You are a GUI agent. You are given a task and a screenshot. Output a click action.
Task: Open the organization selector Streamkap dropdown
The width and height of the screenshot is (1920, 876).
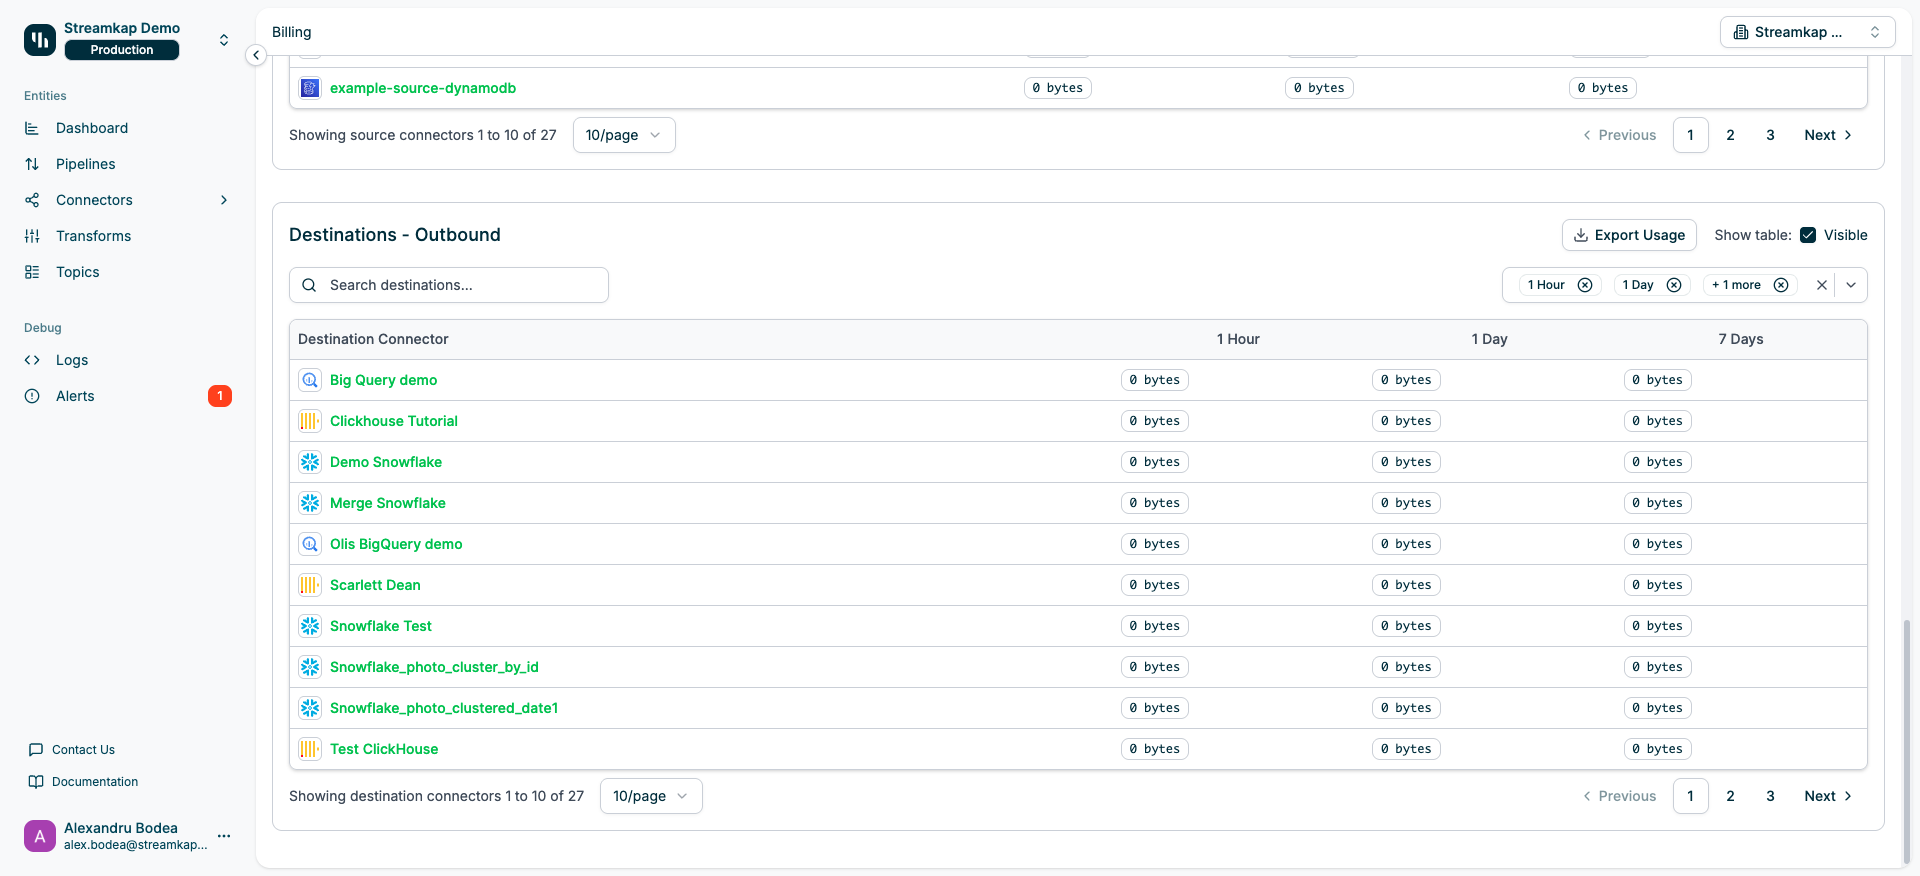tap(1806, 32)
